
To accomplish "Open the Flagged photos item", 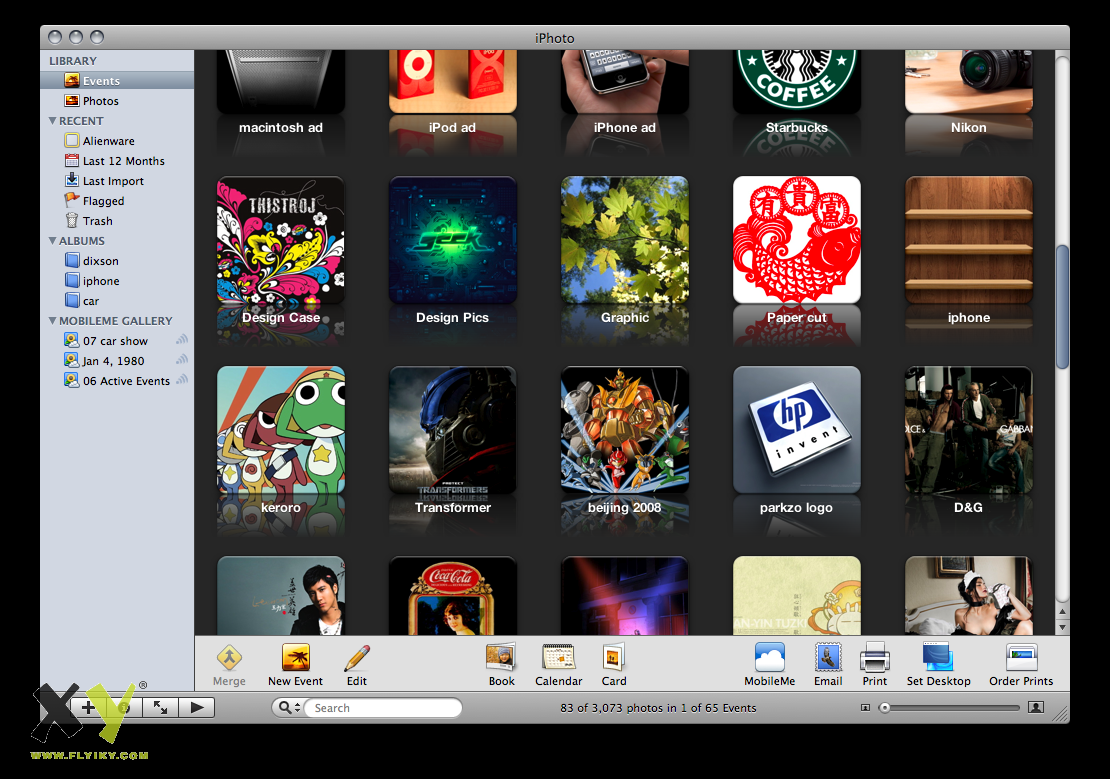I will [x=117, y=201].
